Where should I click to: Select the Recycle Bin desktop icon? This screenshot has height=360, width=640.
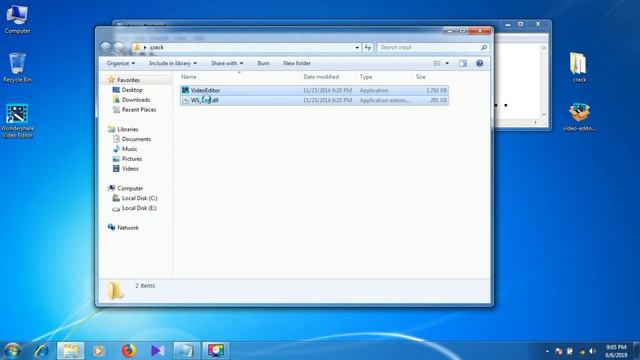pyautogui.click(x=17, y=68)
